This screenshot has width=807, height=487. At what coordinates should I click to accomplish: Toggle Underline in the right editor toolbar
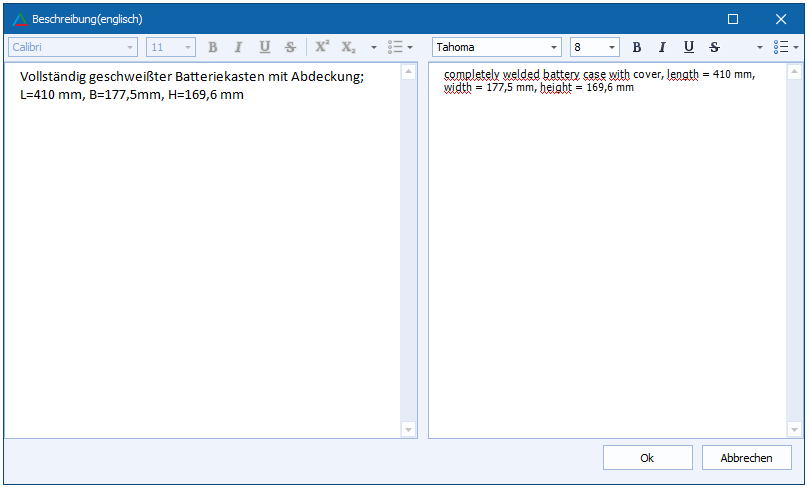[x=688, y=47]
